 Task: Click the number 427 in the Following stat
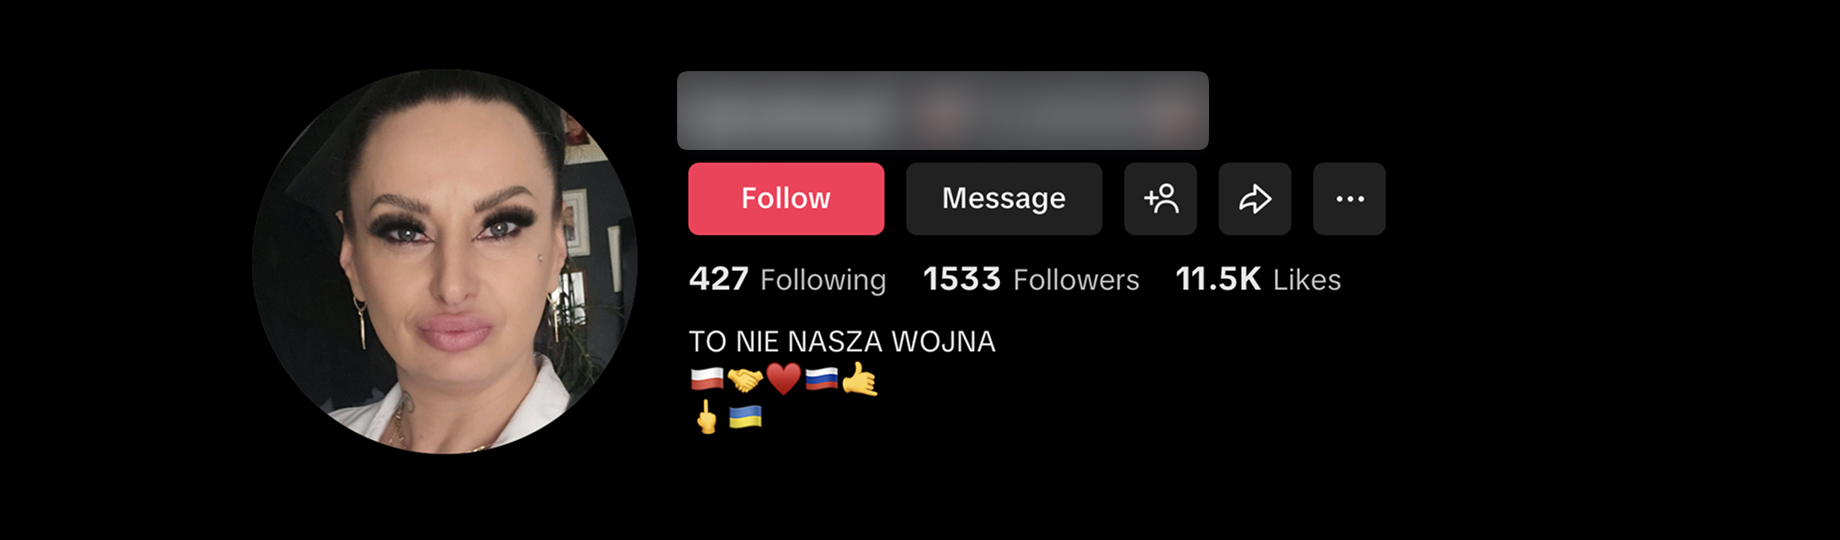718,279
